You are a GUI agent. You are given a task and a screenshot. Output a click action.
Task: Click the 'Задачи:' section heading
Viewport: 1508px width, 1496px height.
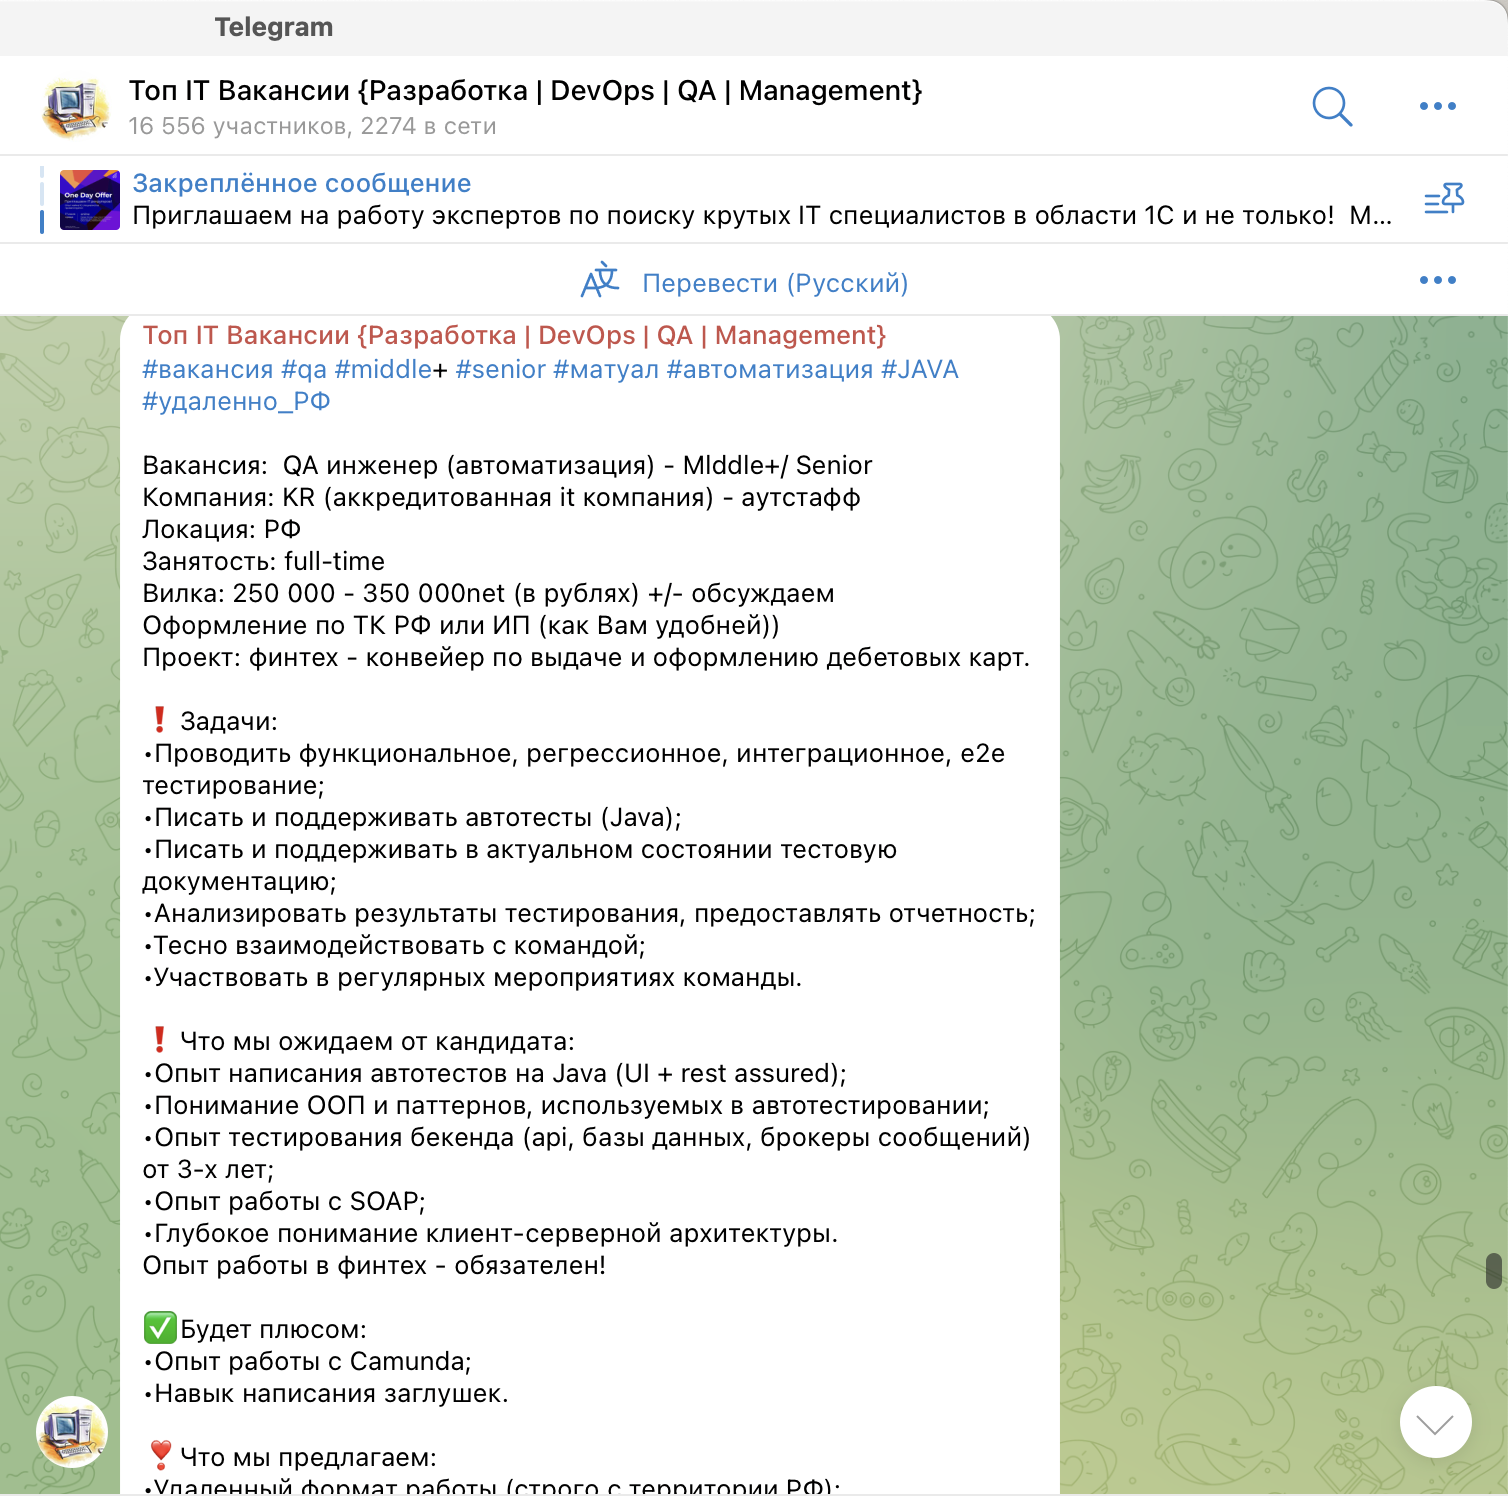tap(229, 721)
